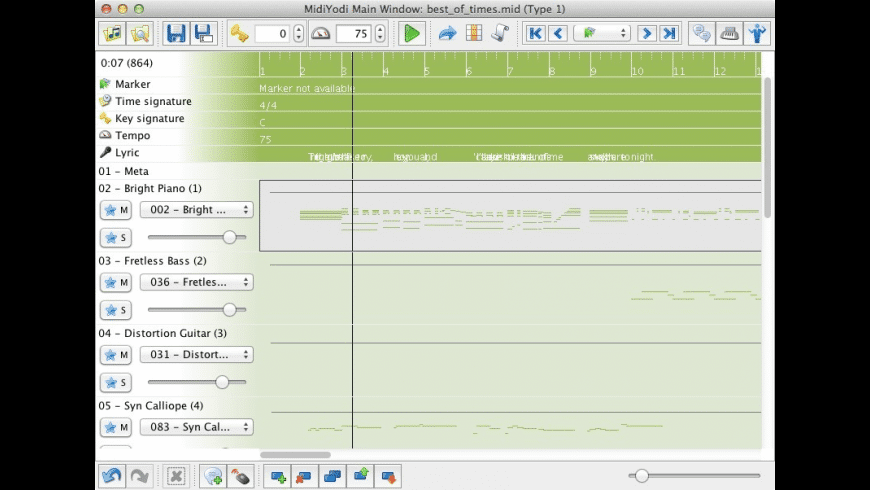Increase tempo 75 with up stepper arrow
This screenshot has width=870, height=490.
pos(380,29)
